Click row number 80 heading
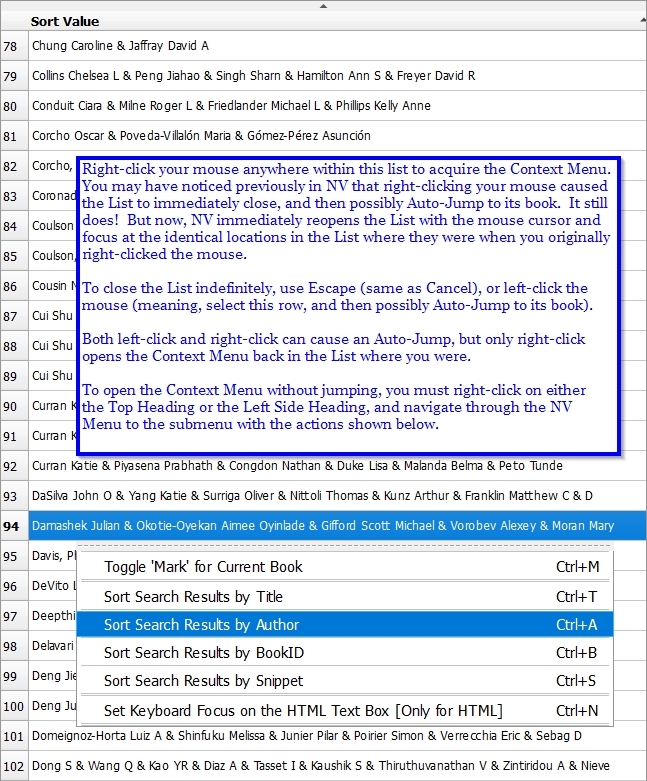Image resolution: width=647 pixels, height=781 pixels. click(14, 106)
